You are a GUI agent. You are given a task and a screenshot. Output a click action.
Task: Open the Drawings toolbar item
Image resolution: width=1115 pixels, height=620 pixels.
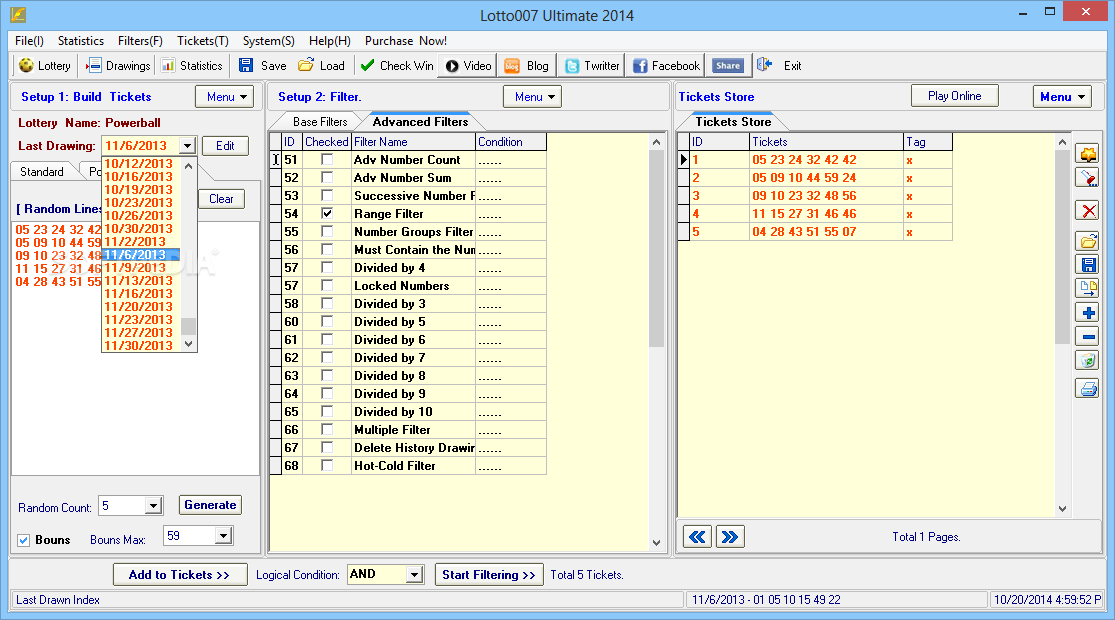tap(118, 65)
